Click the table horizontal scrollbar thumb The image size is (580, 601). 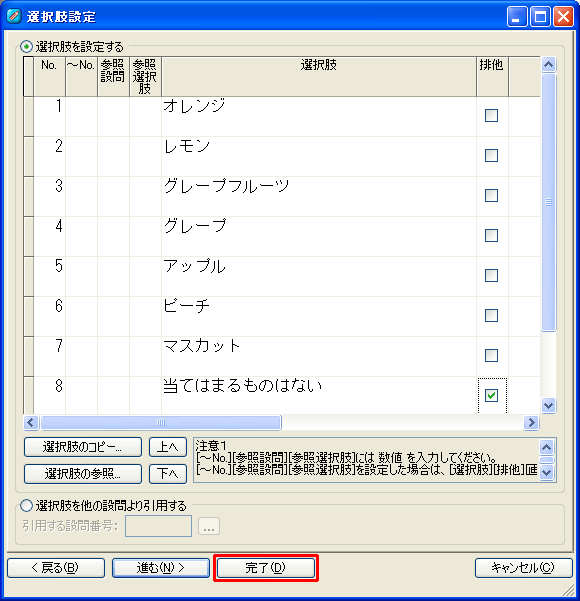pos(161,422)
